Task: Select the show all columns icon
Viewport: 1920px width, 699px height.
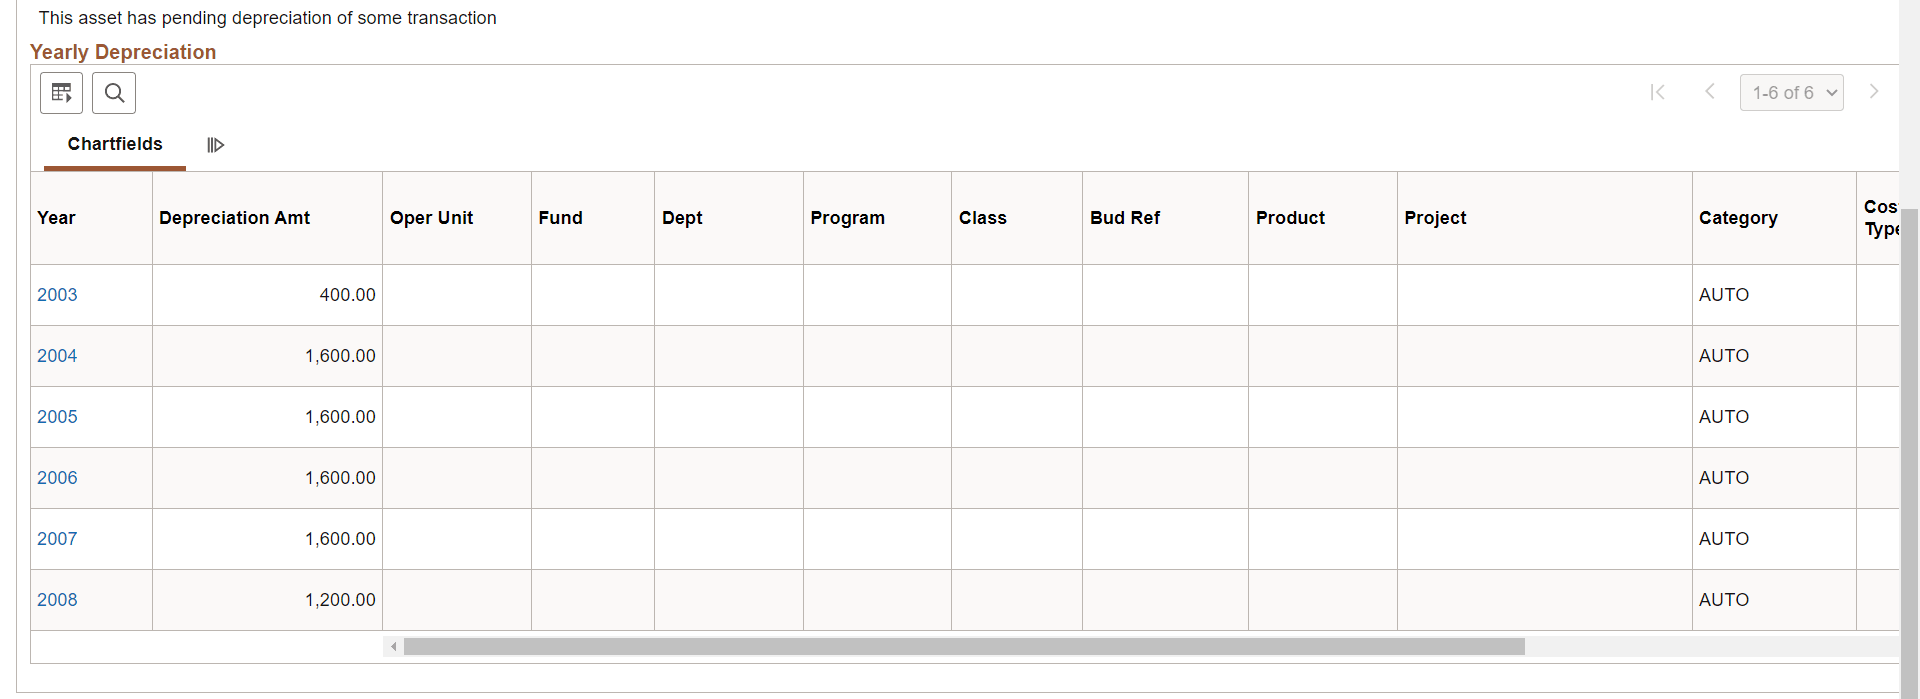Action: pos(215,144)
